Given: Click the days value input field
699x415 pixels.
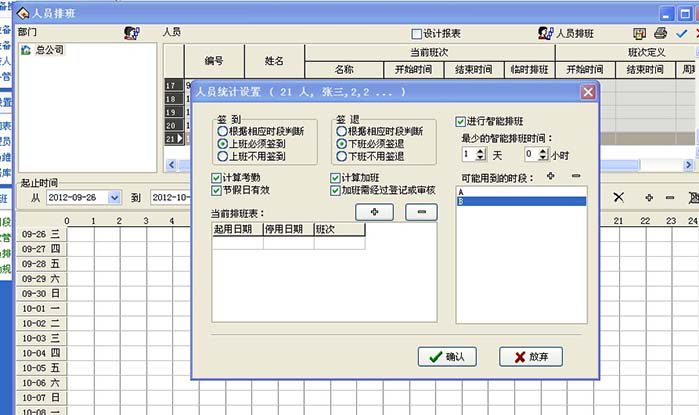Looking at the screenshot, I should pos(469,154).
